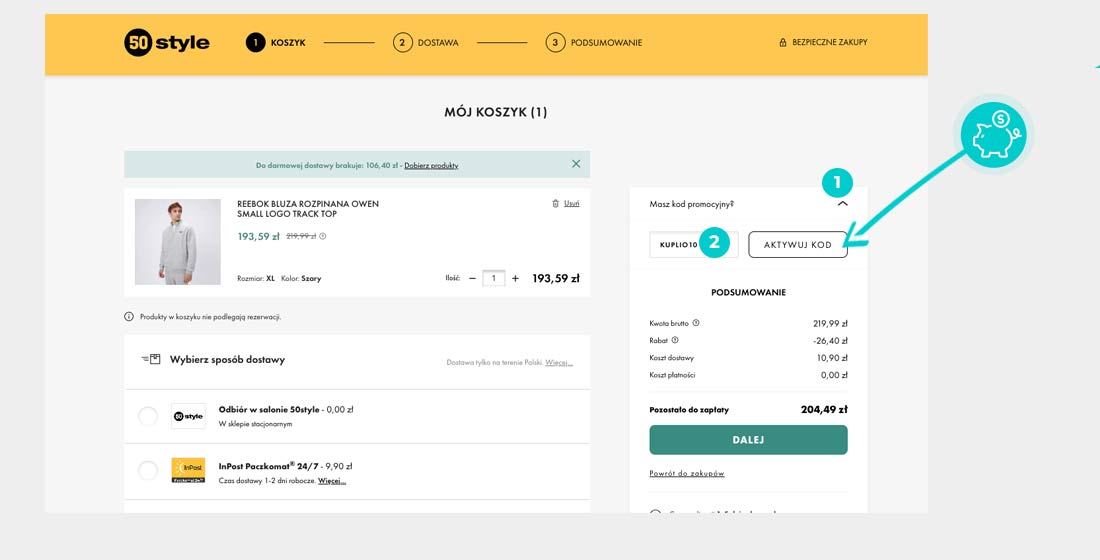Select InPost Paczkomat 24/7 delivery option
This screenshot has width=1100, height=560.
pos(148,470)
